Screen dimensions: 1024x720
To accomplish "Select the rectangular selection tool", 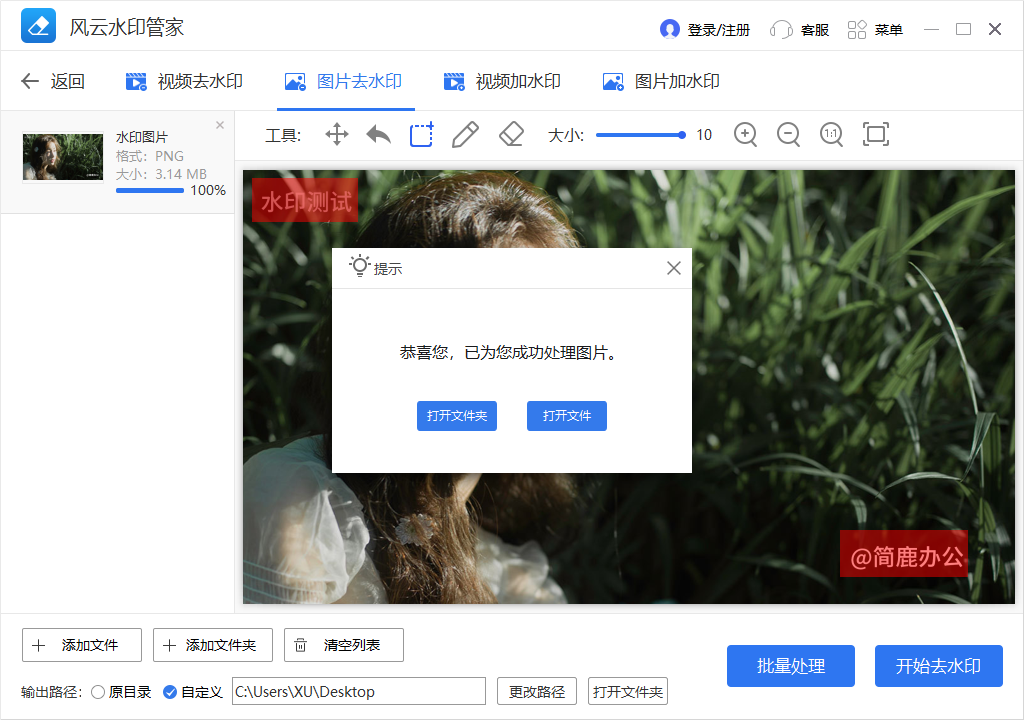I will point(421,134).
